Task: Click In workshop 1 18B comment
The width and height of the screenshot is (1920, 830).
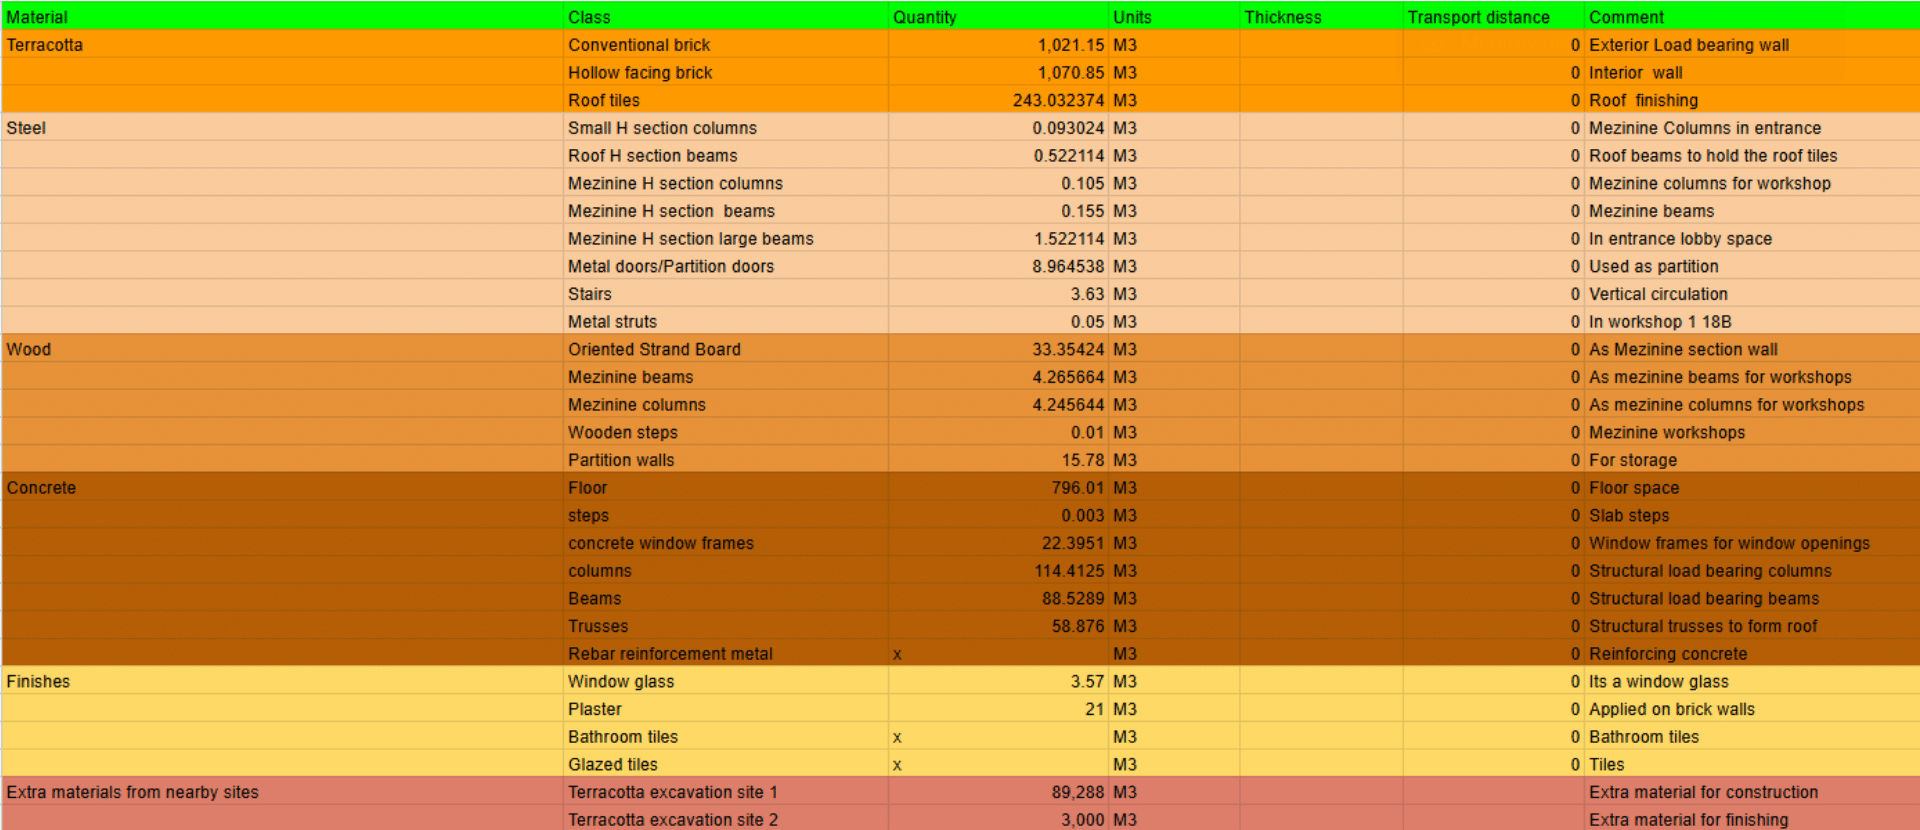Action: point(1752,322)
